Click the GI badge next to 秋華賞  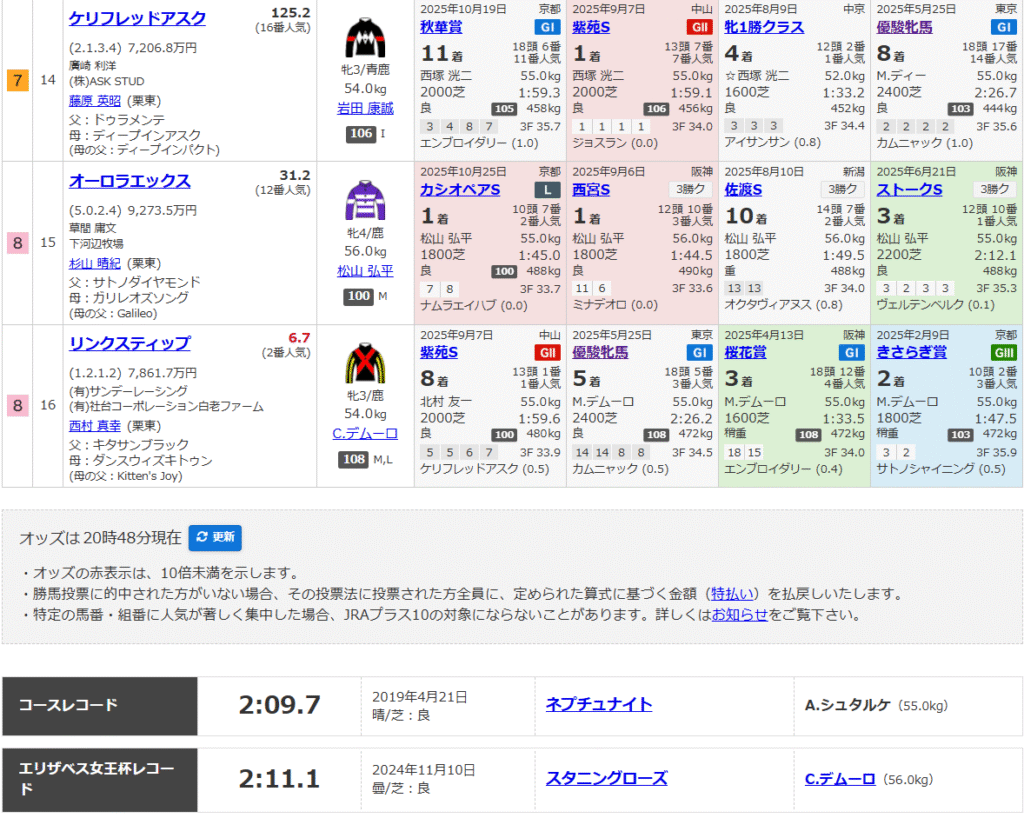[x=547, y=27]
